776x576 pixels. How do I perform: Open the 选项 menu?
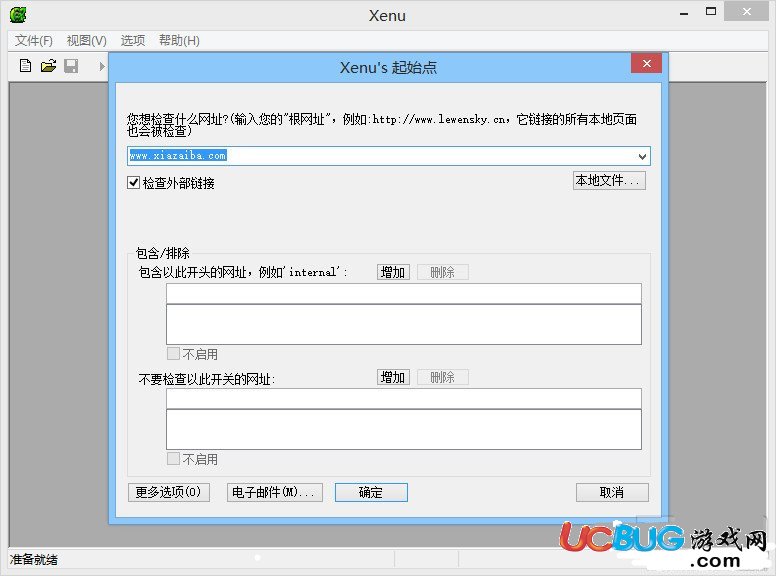coord(133,41)
